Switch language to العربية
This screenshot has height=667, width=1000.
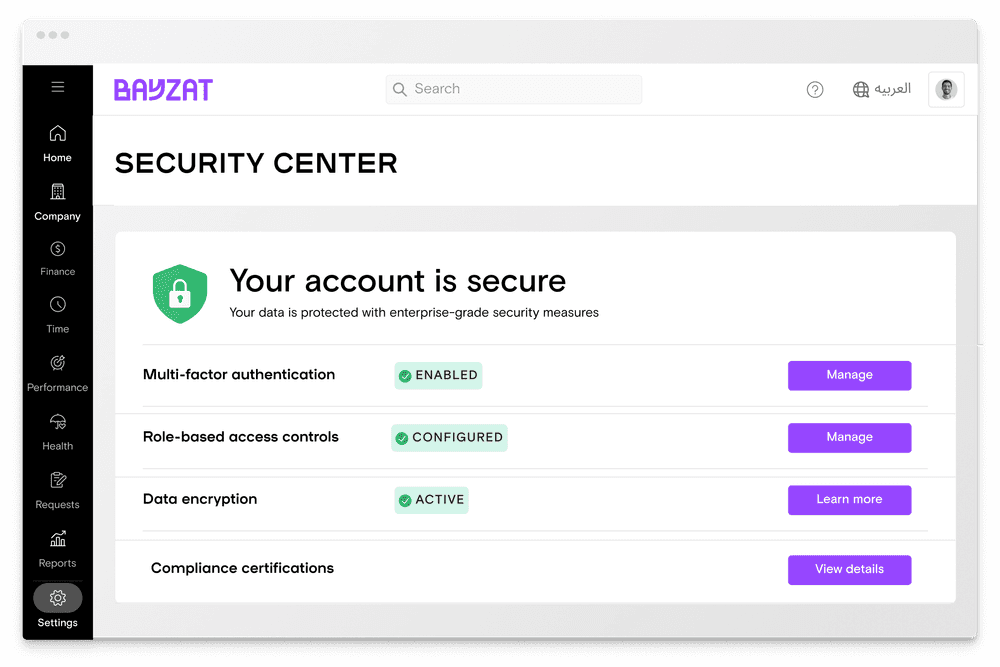tap(881, 89)
